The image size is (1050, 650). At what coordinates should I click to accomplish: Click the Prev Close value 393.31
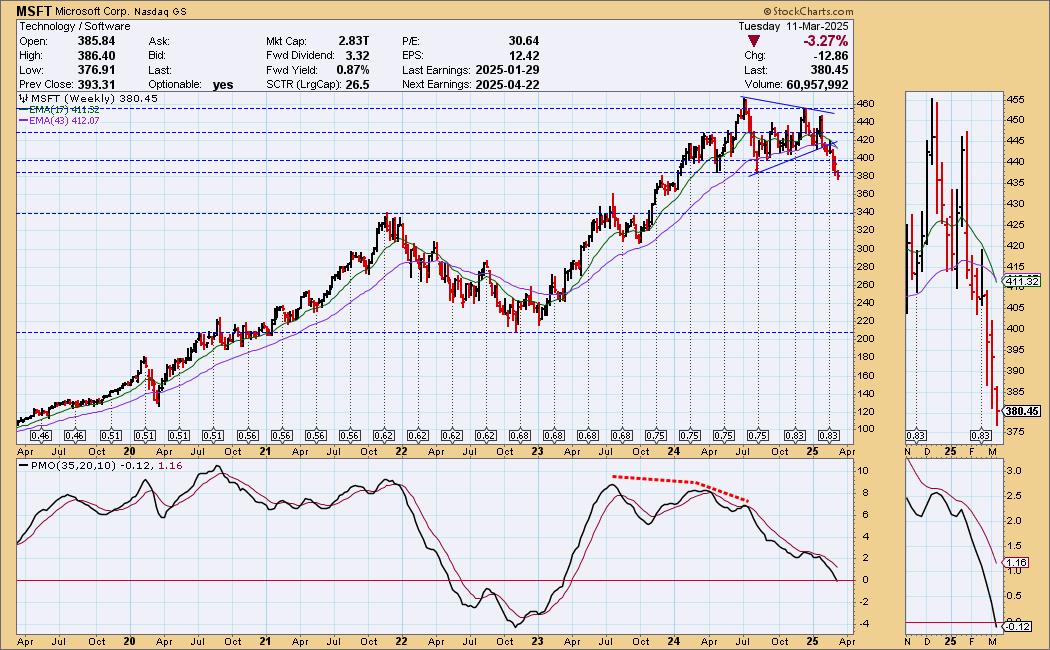pyautogui.click(x=96, y=84)
